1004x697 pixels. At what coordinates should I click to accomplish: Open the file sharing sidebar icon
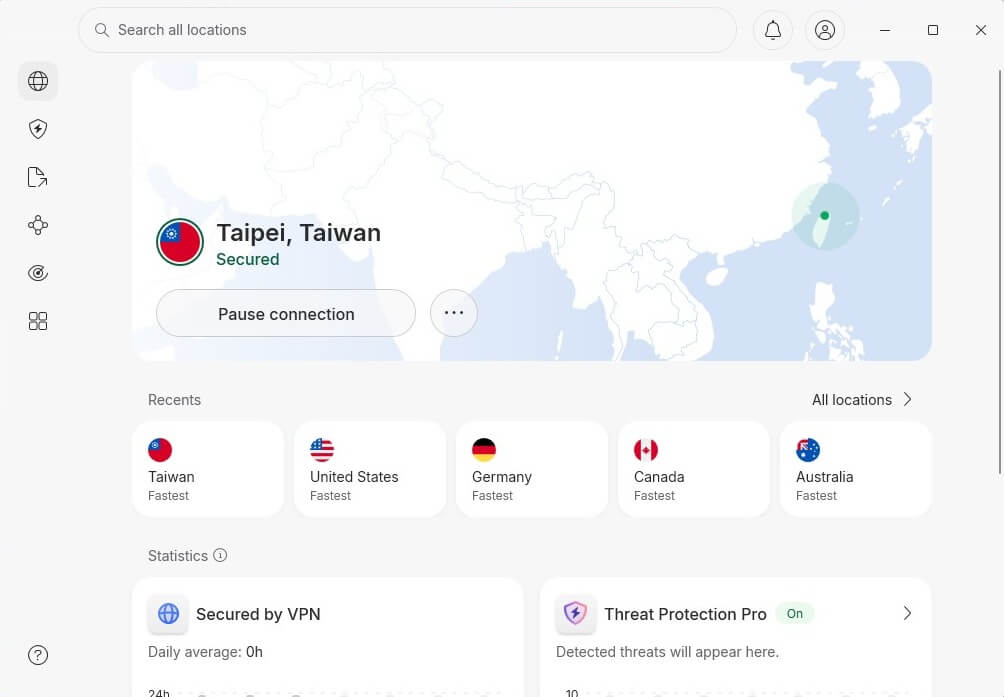pos(37,176)
